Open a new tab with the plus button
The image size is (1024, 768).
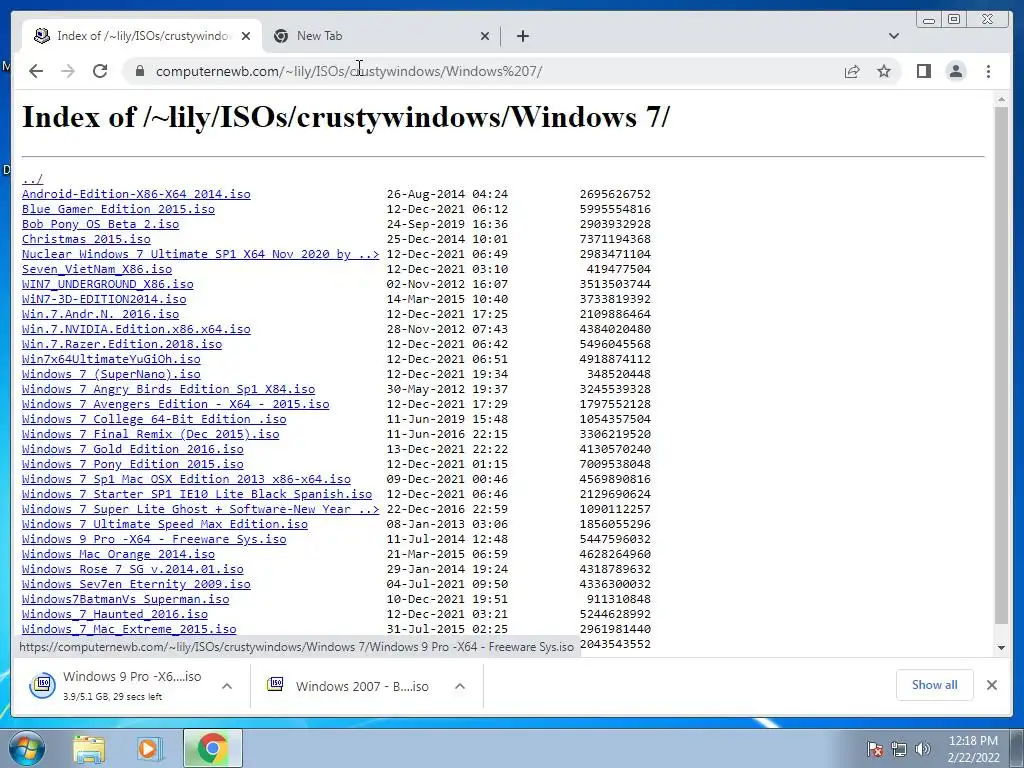[522, 36]
